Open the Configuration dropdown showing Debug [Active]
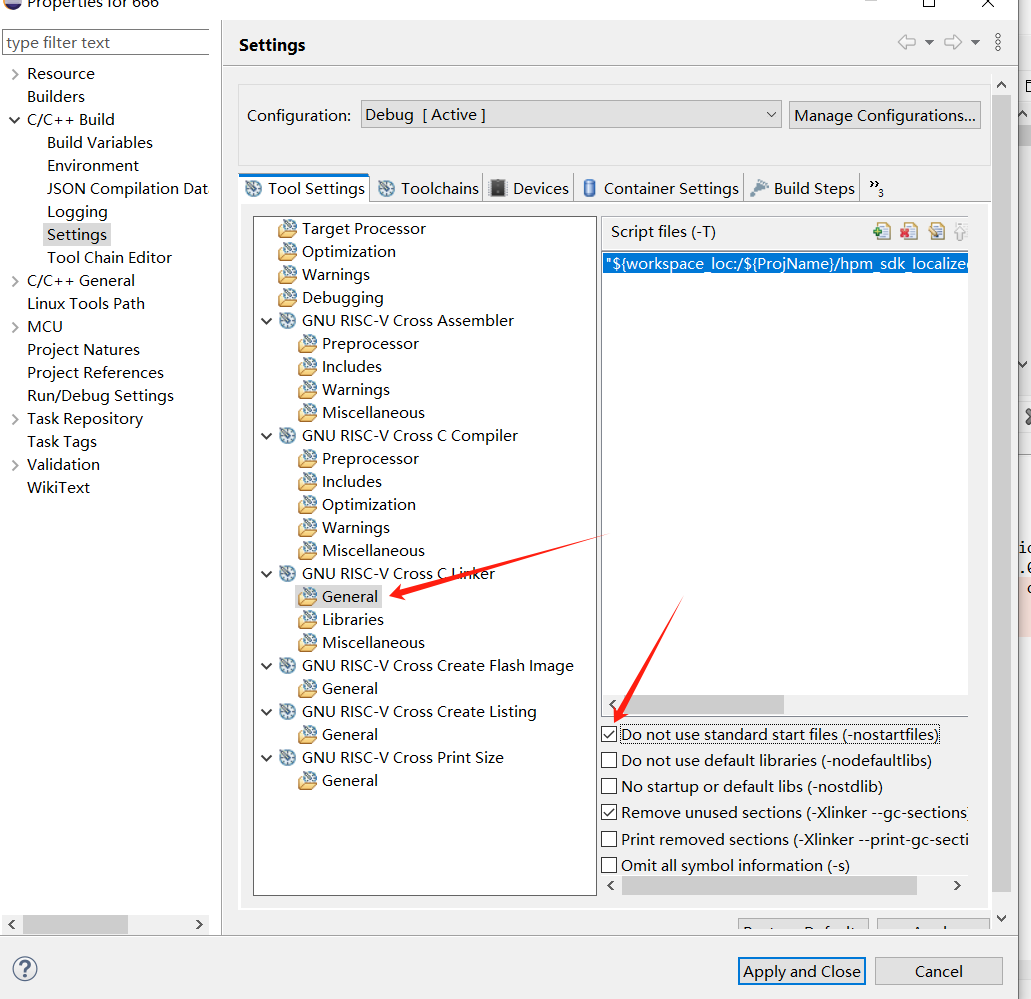 [571, 115]
